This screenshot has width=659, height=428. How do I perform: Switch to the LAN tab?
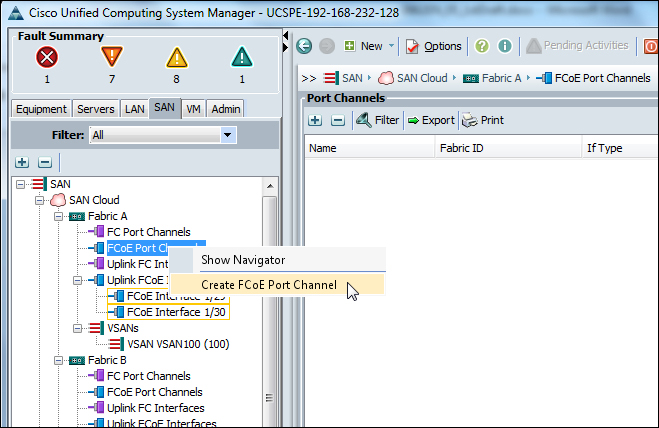coord(134,109)
